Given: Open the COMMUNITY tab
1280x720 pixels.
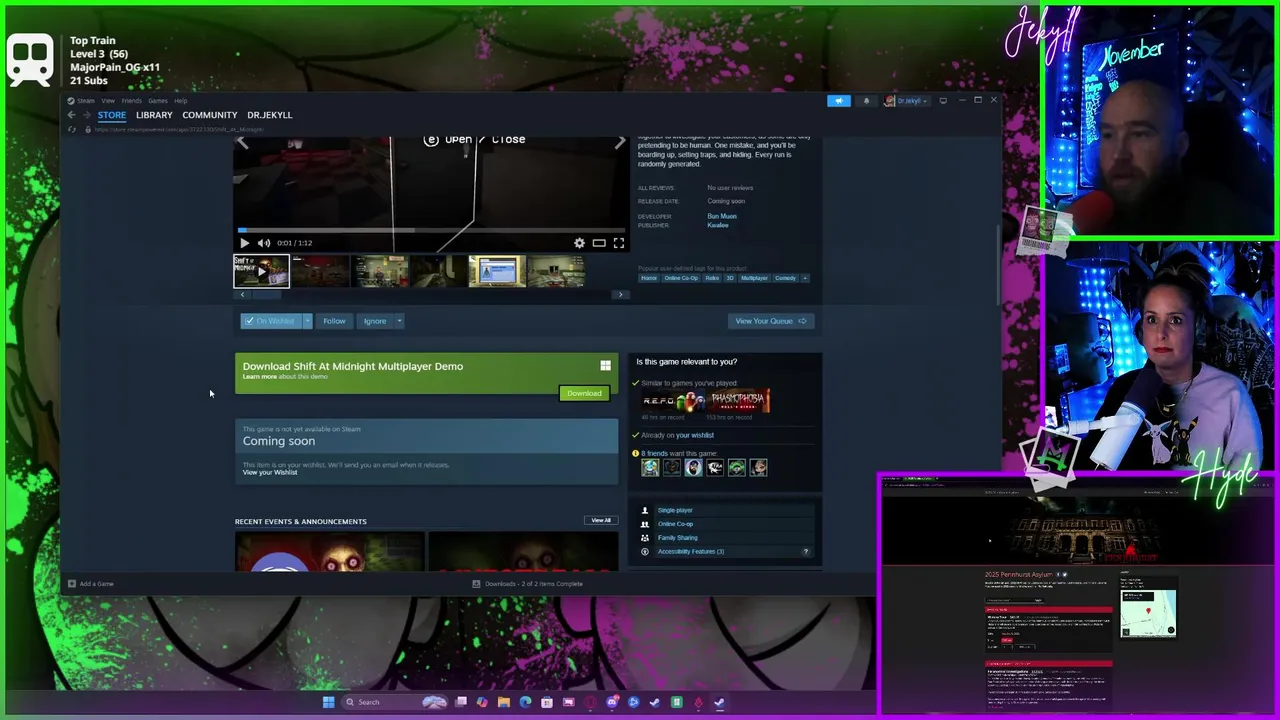Looking at the screenshot, I should pyautogui.click(x=210, y=115).
